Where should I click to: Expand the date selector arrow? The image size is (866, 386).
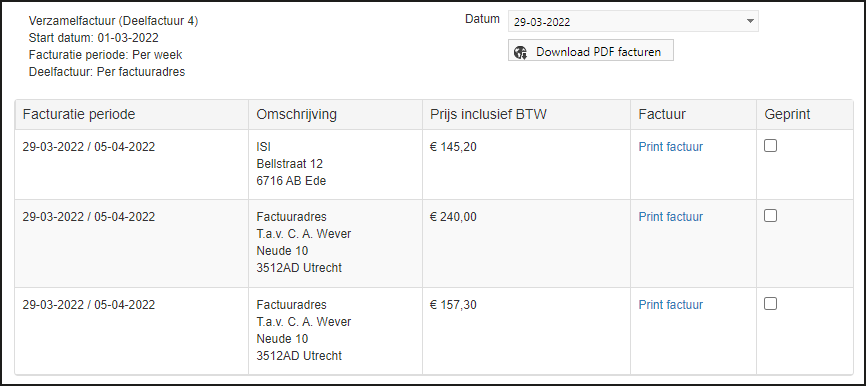pyautogui.click(x=749, y=22)
